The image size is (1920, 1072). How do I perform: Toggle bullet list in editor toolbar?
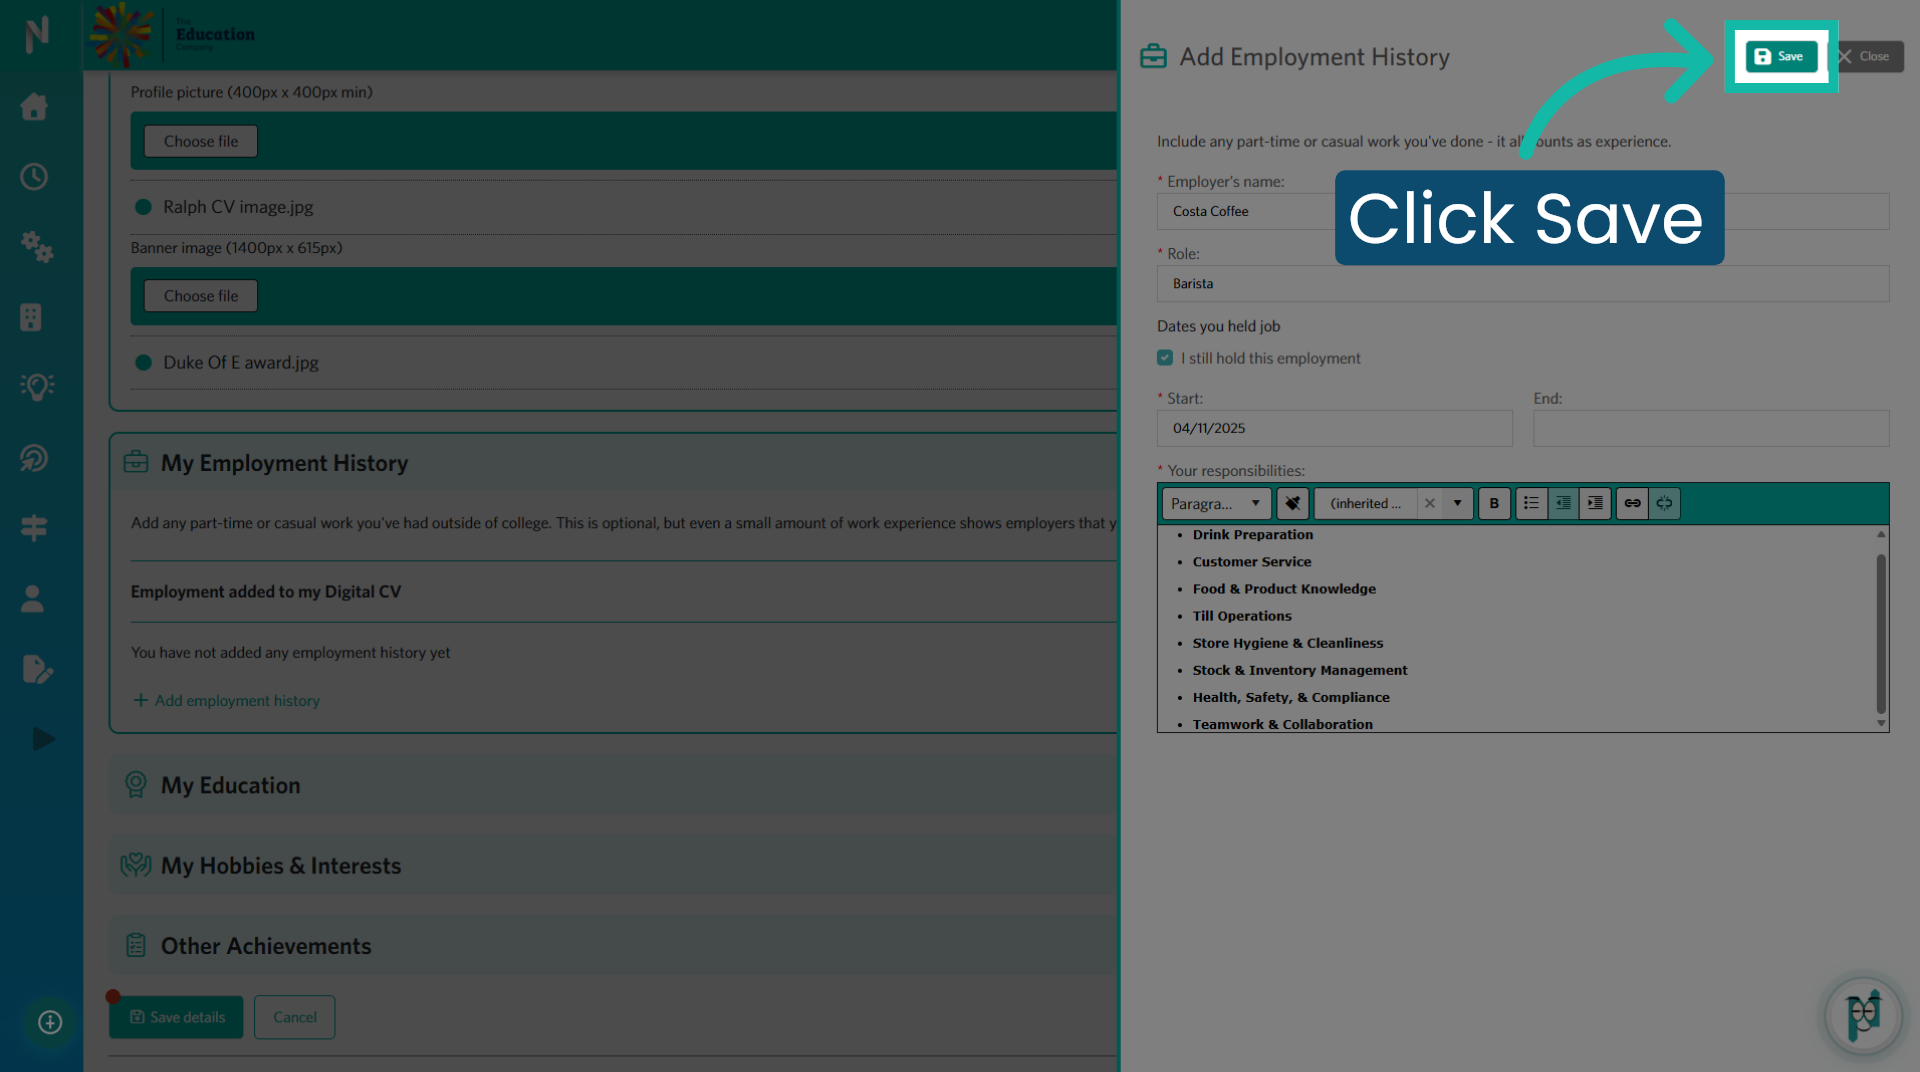click(1531, 503)
